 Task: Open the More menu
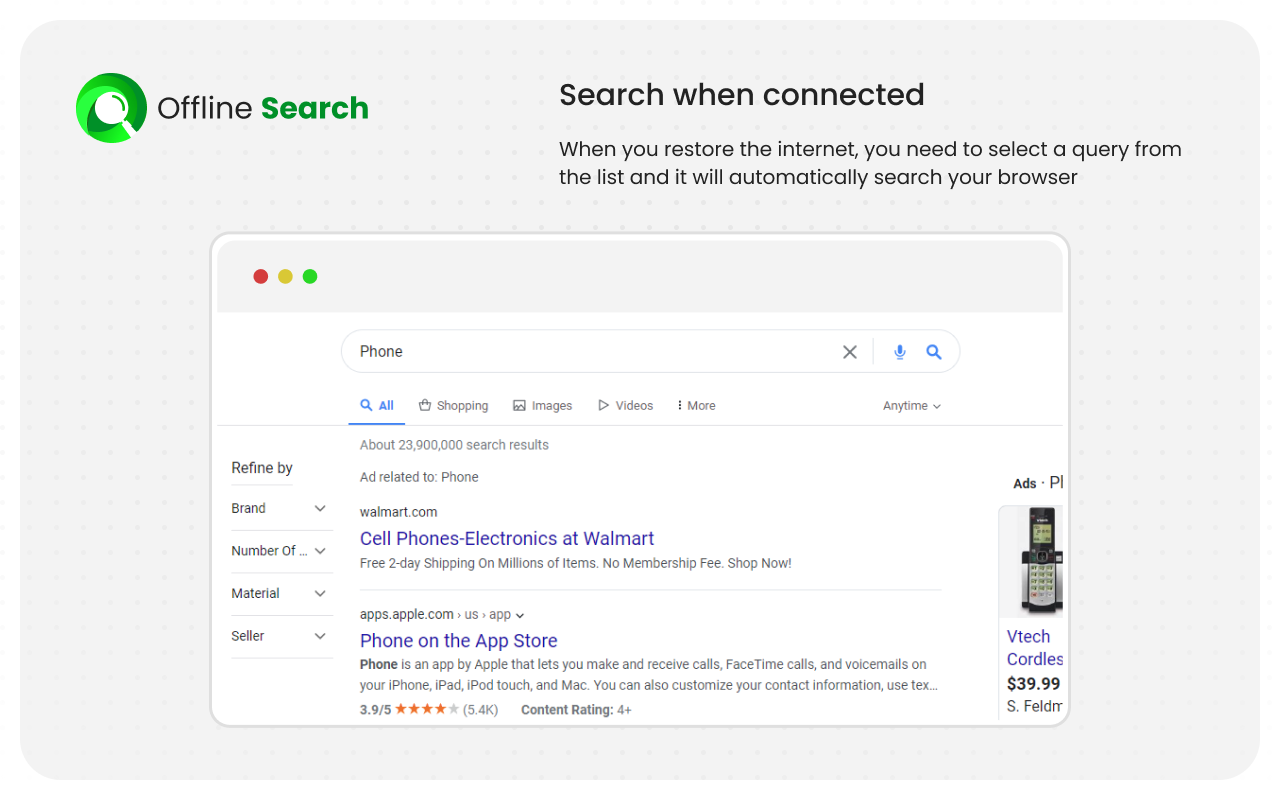coord(696,406)
